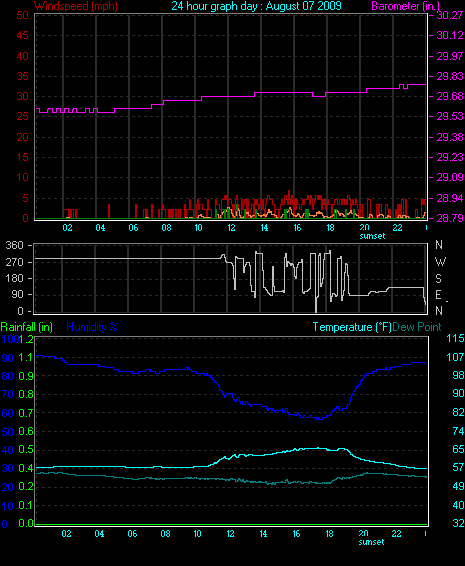Click the E compass direction label
This screenshot has width=465, height=566.
[438, 295]
